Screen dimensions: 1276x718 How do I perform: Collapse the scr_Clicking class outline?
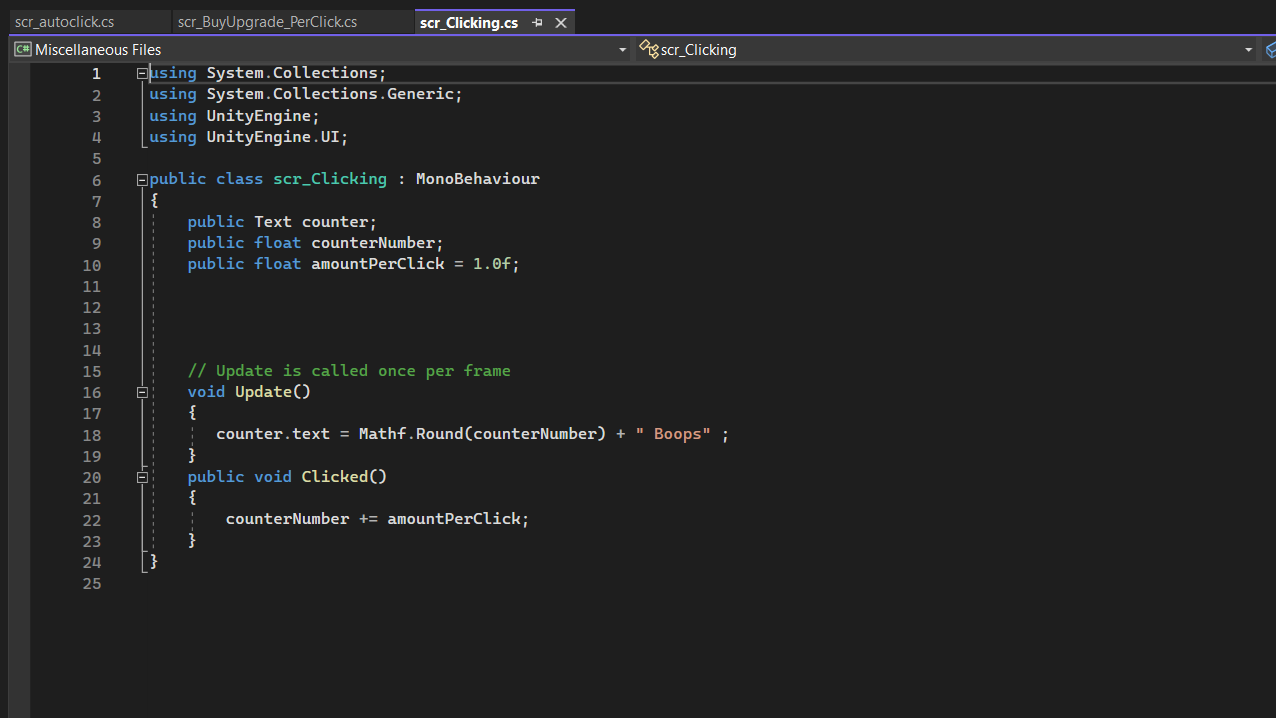pos(142,180)
